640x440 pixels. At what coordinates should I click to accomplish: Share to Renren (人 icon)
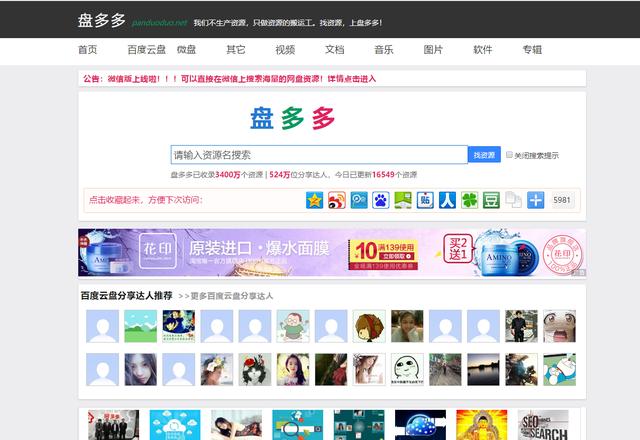pyautogui.click(x=447, y=200)
